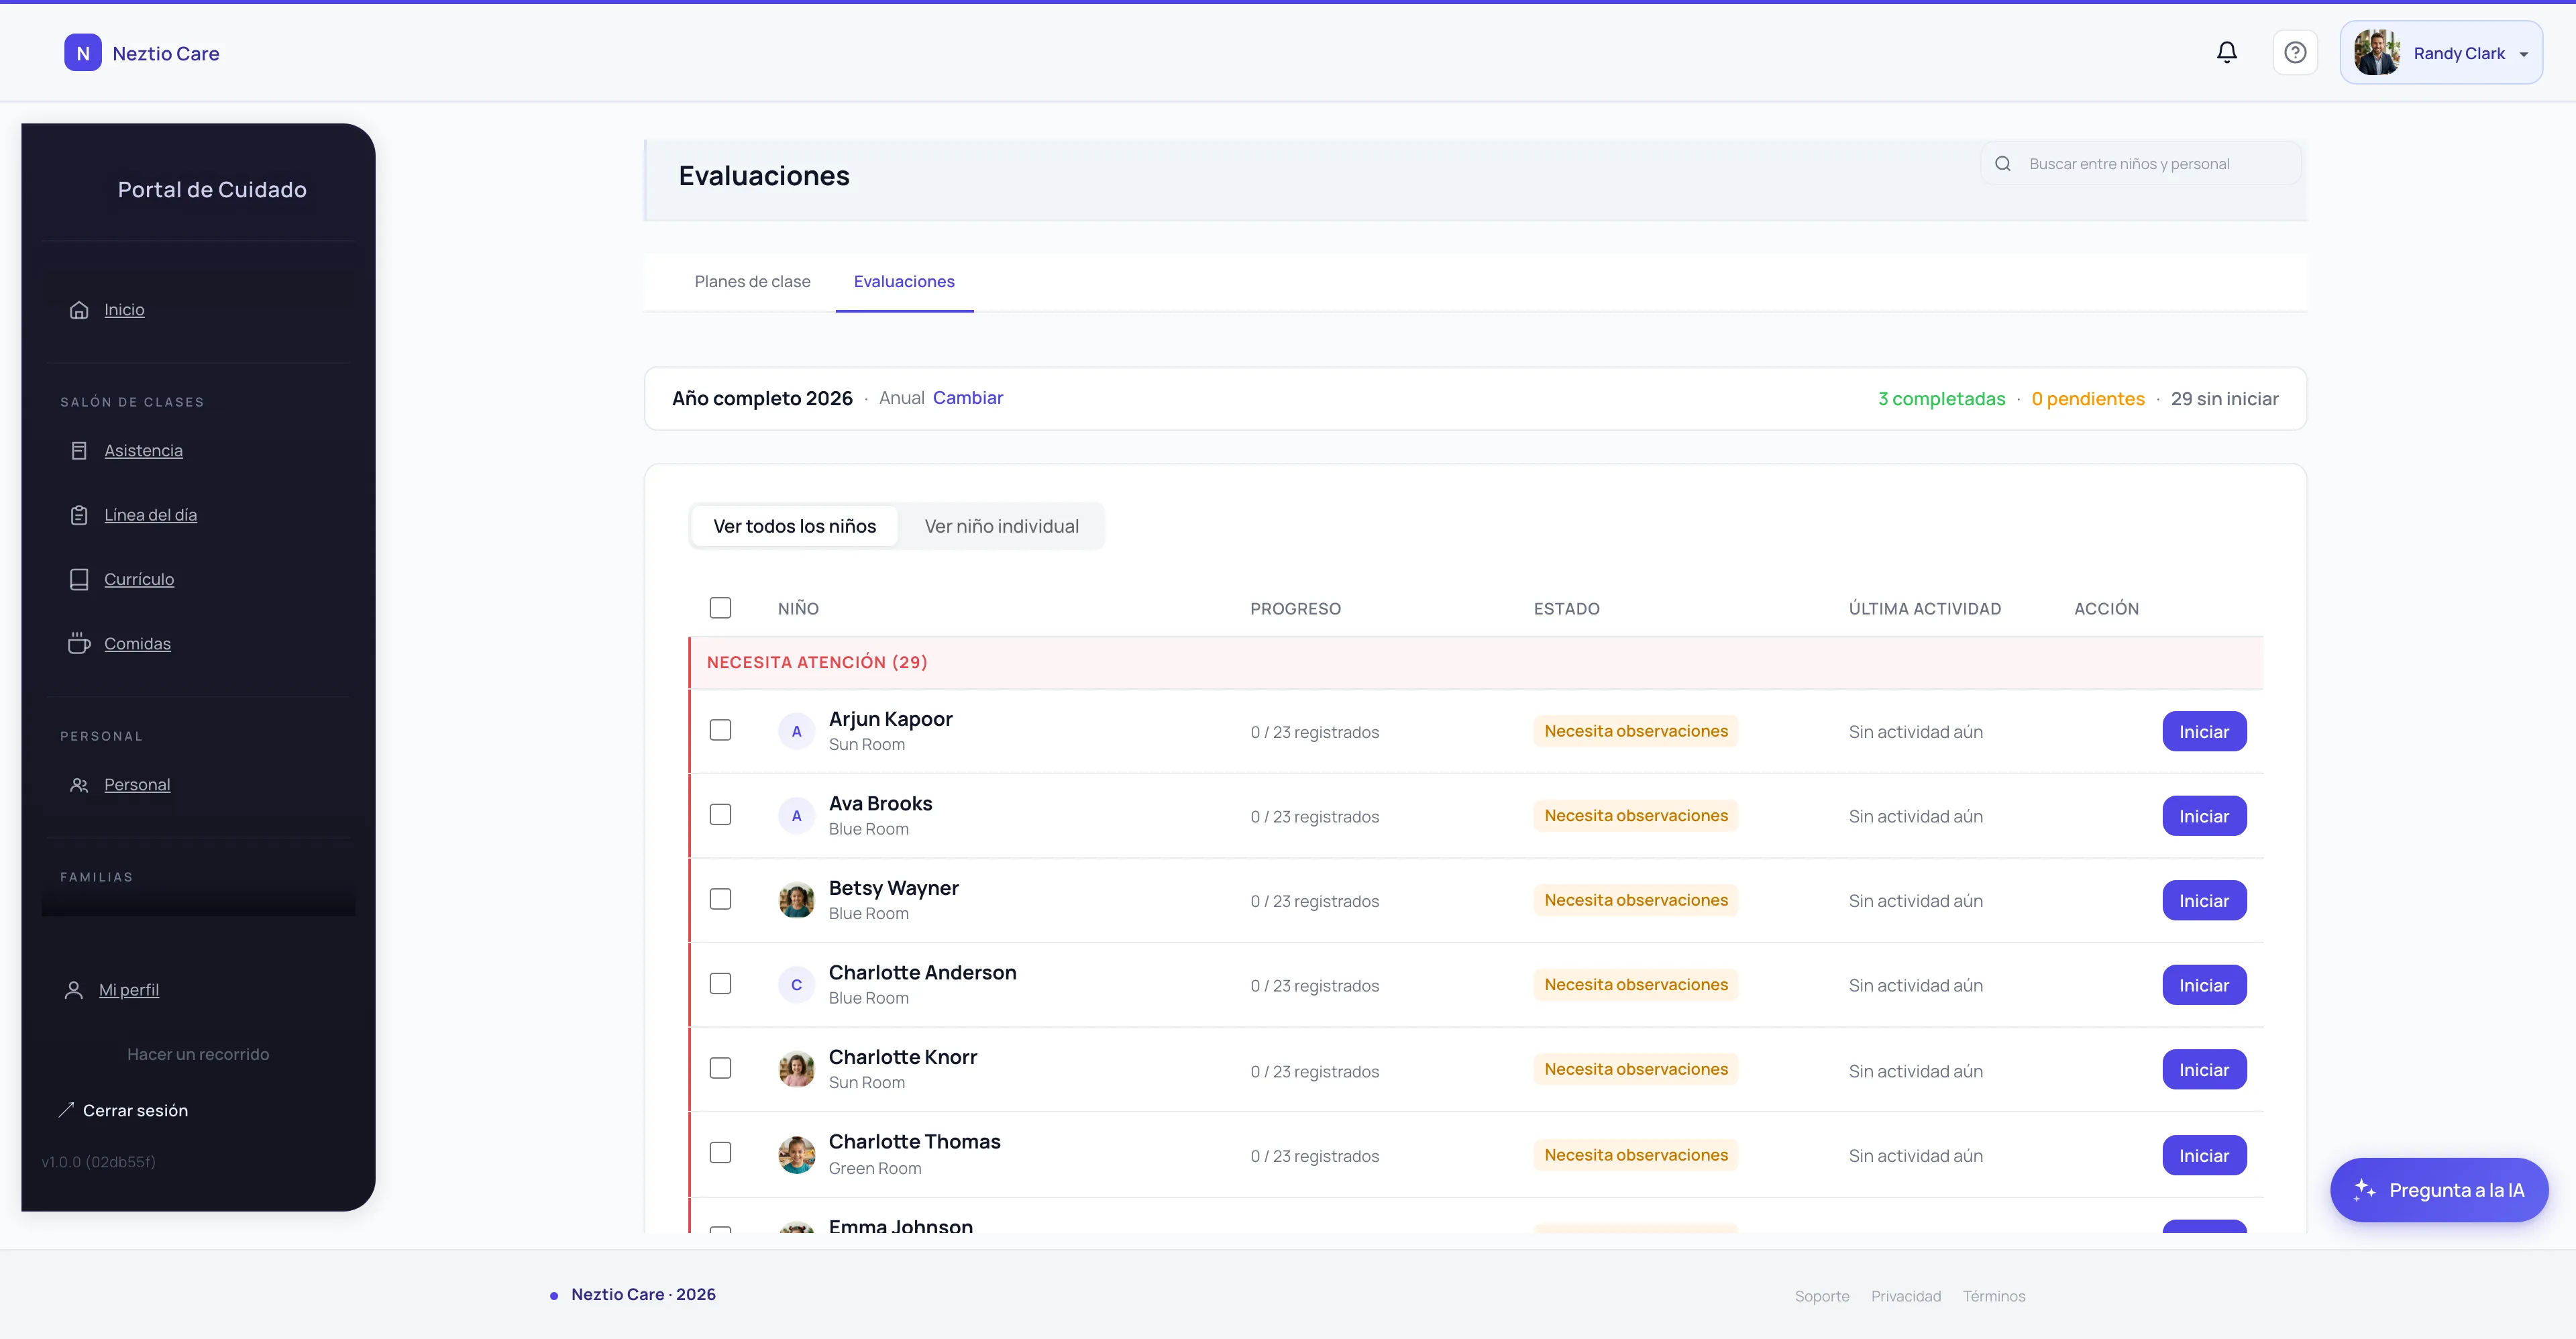Image resolution: width=2576 pixels, height=1339 pixels.
Task: Click Iniciar for Arjun Kapoor
Action: click(x=2204, y=732)
